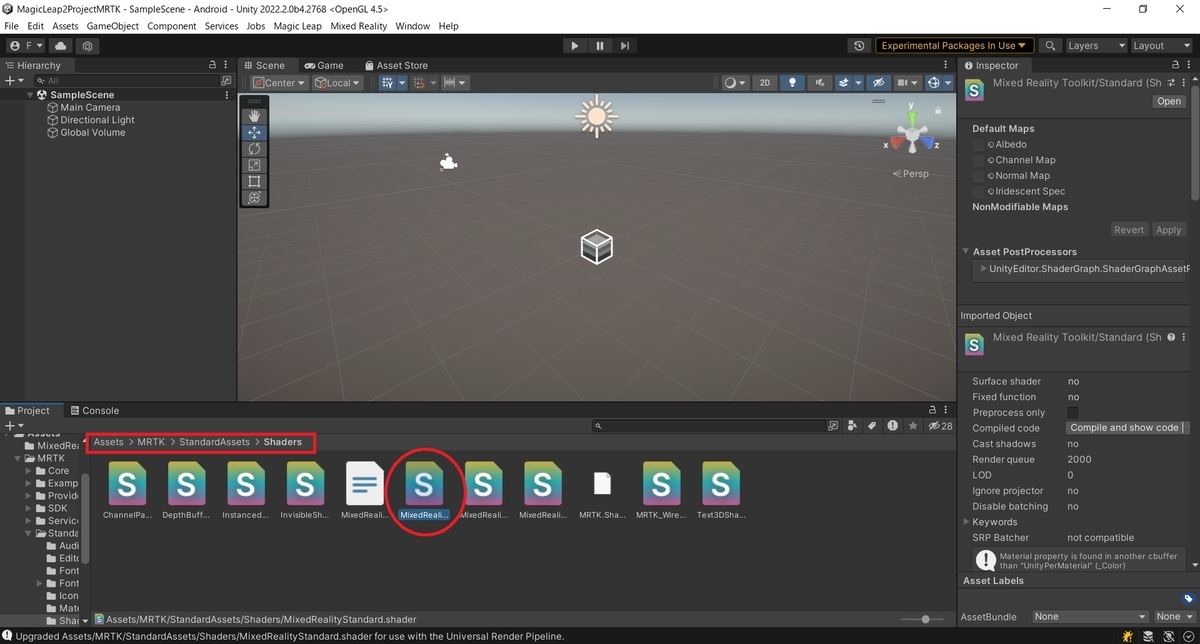Switch to the Game tab
Image resolution: width=1200 pixels, height=644 pixels.
(x=323, y=65)
